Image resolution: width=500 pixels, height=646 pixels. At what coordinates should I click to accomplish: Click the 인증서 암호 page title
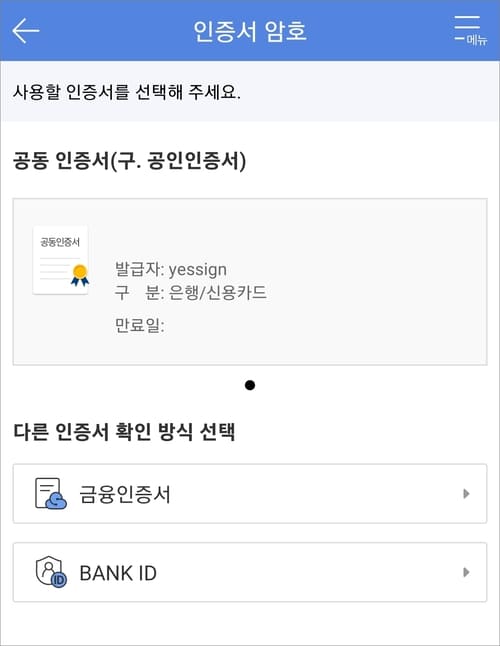250,31
